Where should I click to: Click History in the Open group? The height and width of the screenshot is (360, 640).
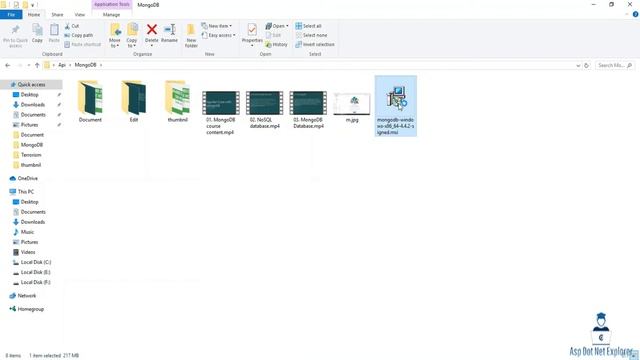point(276,44)
